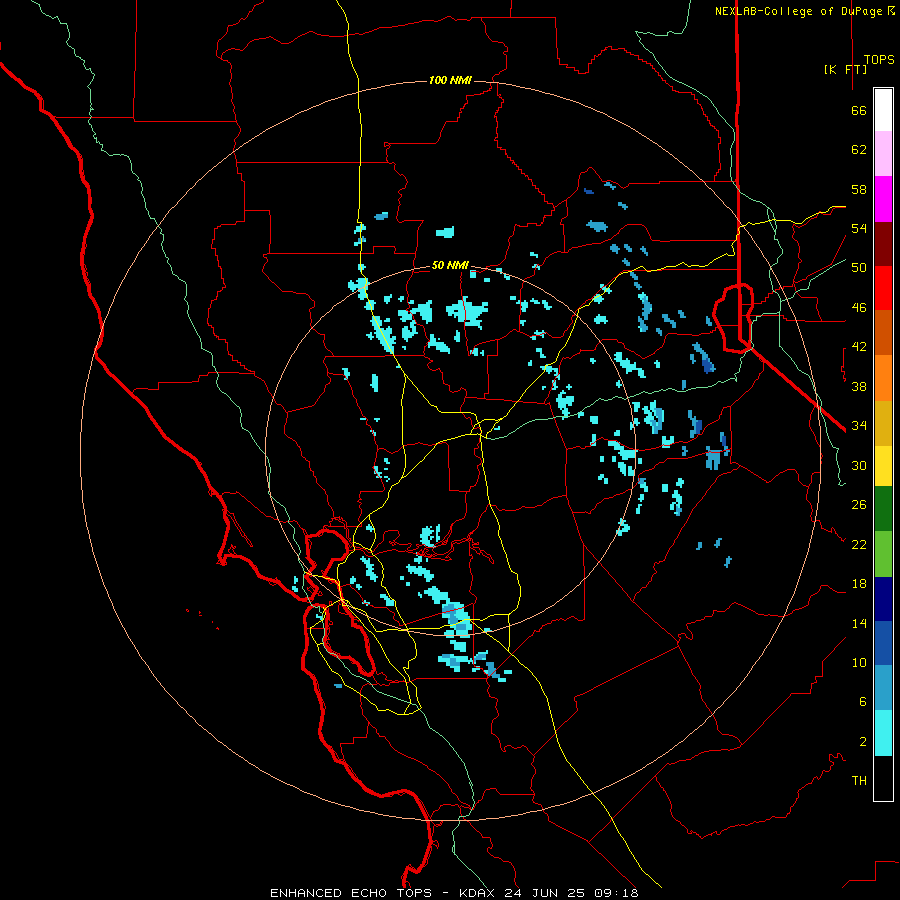Click legend value 10
900x900 pixels.
pos(859,662)
